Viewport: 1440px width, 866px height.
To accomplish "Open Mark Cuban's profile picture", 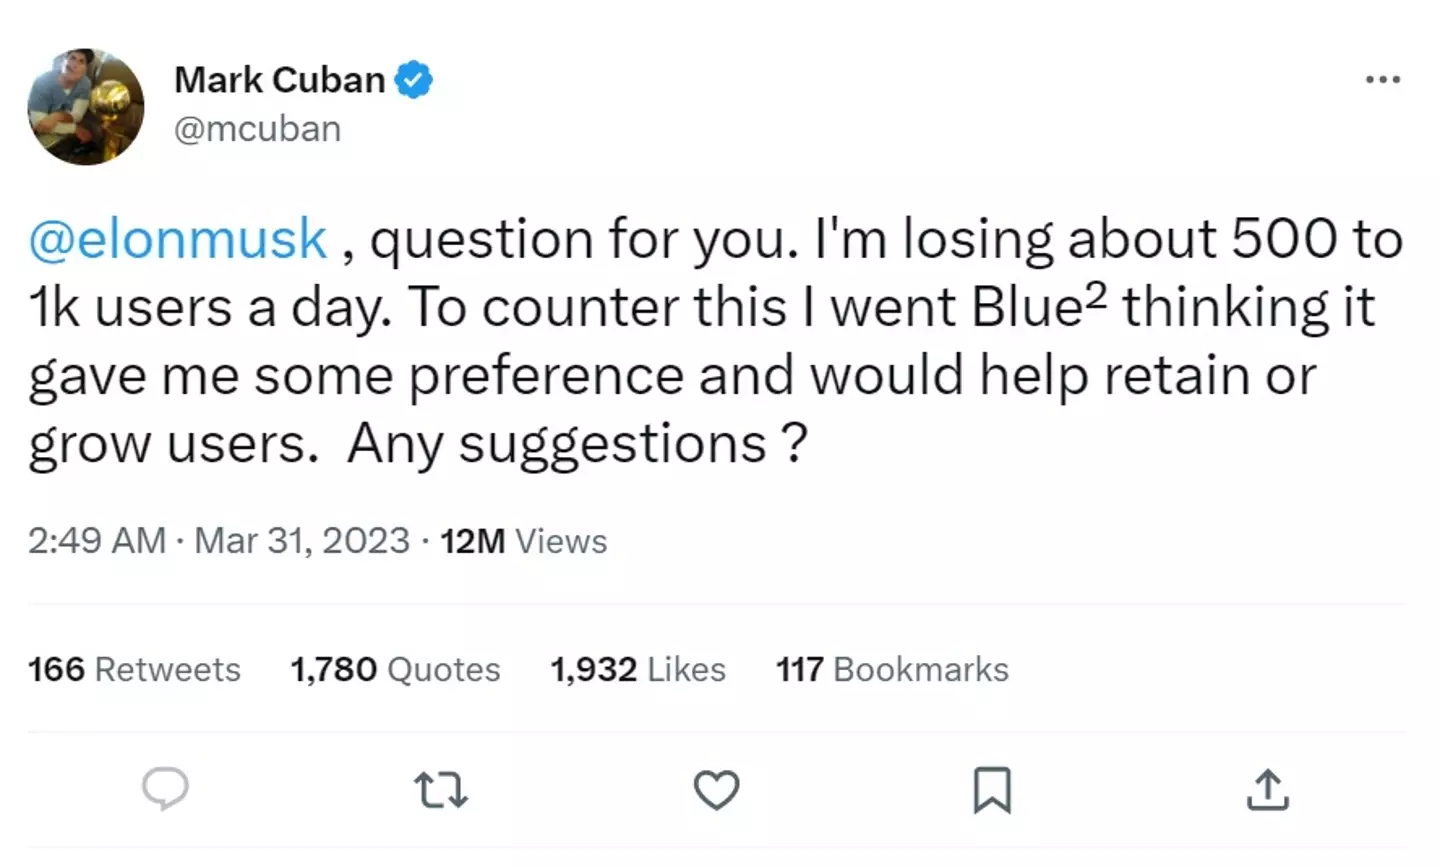I will click(x=86, y=106).
